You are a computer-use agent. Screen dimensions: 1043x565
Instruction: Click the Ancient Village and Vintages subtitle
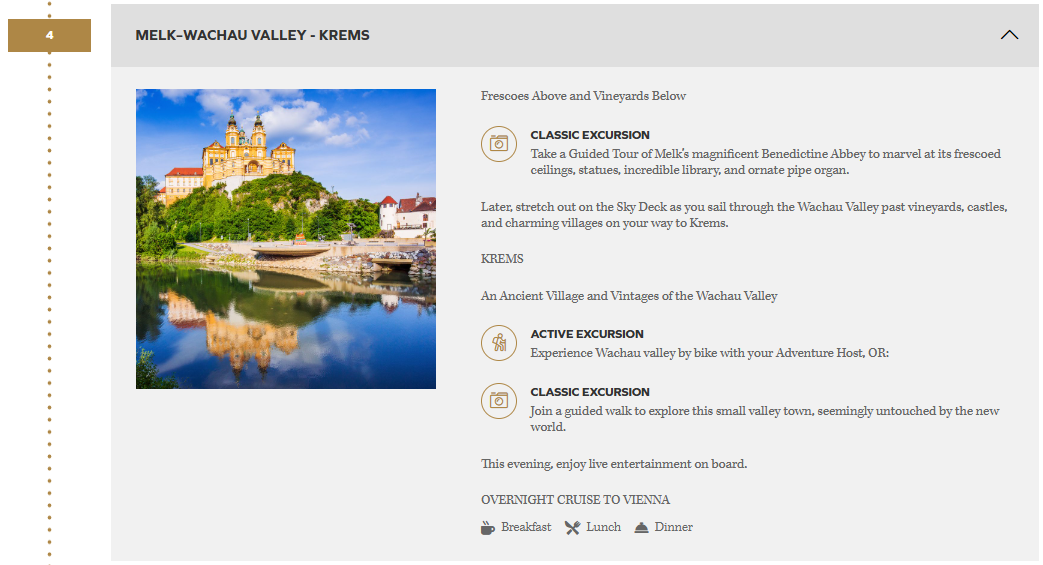coord(629,296)
